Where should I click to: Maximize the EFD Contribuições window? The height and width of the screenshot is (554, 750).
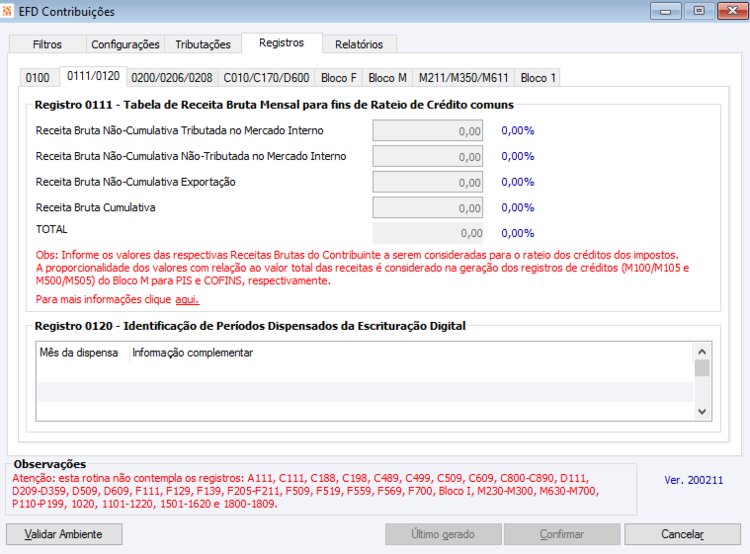tap(699, 11)
